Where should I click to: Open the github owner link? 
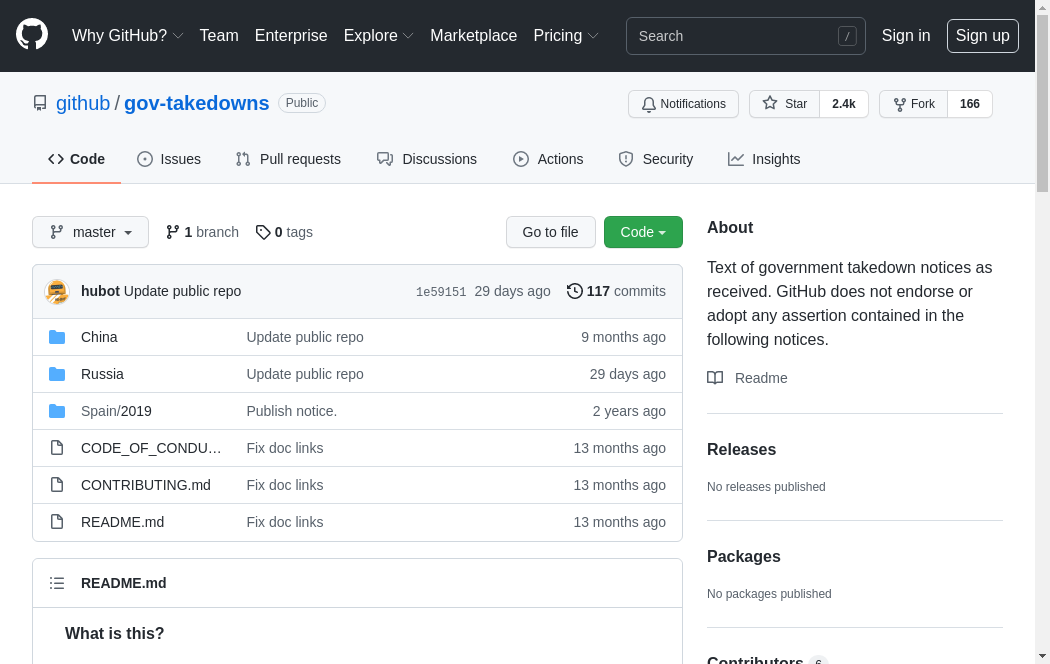(83, 103)
